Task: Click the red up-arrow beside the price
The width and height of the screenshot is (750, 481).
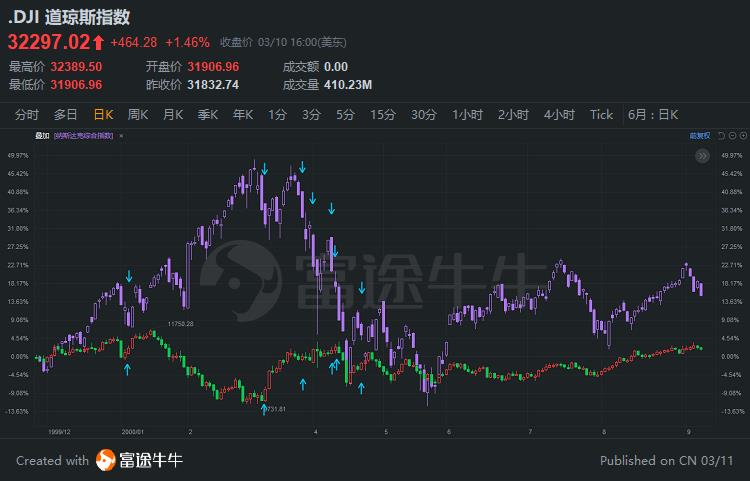Action: tap(98, 42)
